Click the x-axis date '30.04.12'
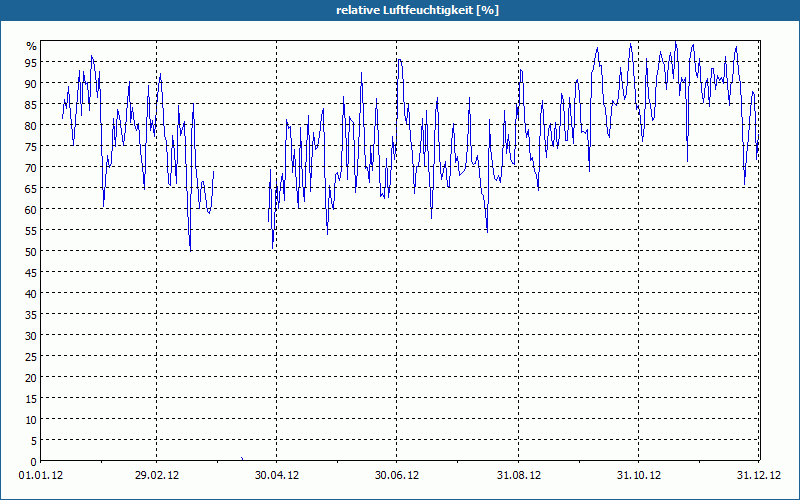800x500 pixels. [x=277, y=476]
